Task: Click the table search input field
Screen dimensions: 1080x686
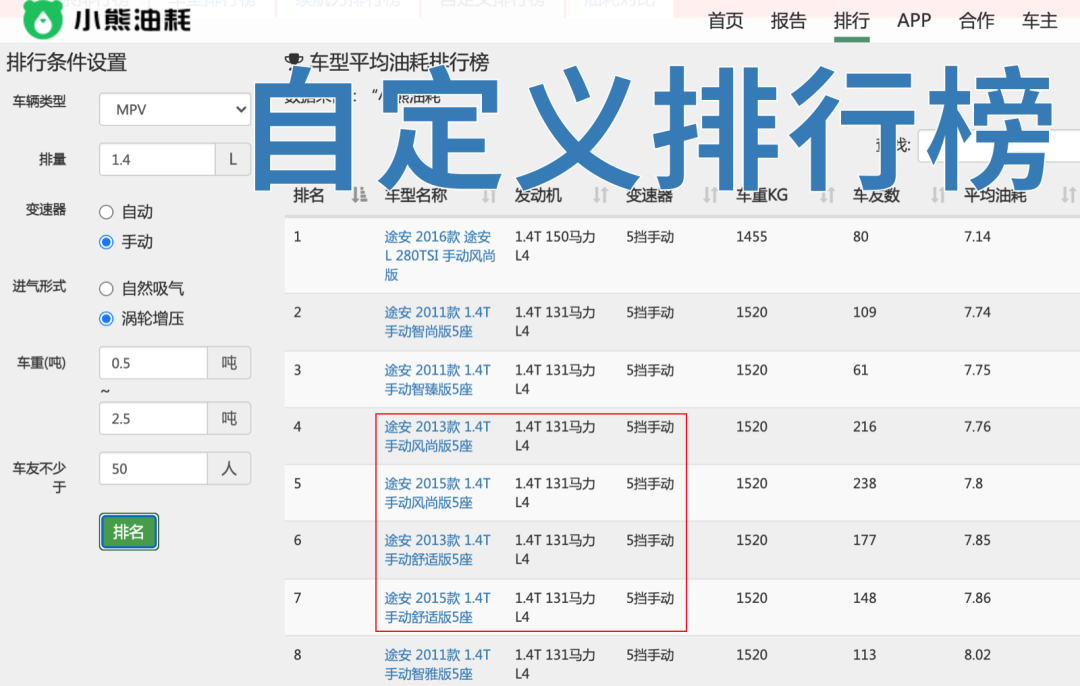Action: tap(999, 145)
